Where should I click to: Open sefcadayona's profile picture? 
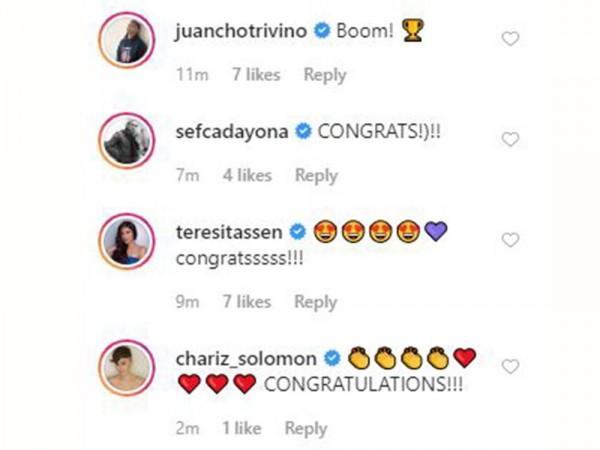(x=126, y=143)
